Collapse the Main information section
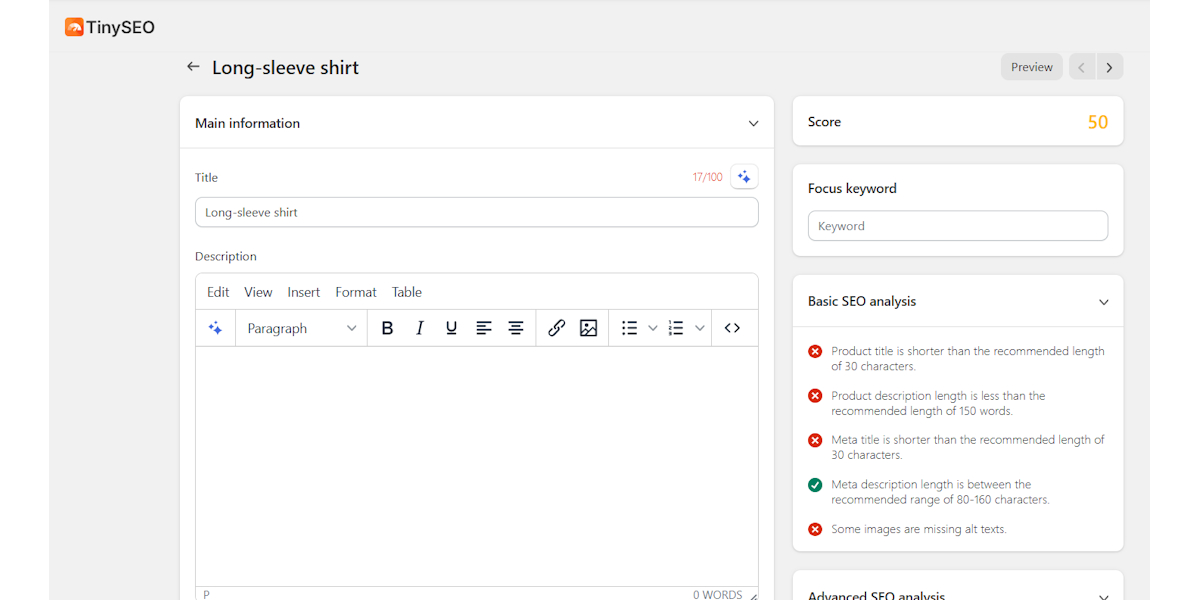This screenshot has width=1200, height=600. [753, 122]
